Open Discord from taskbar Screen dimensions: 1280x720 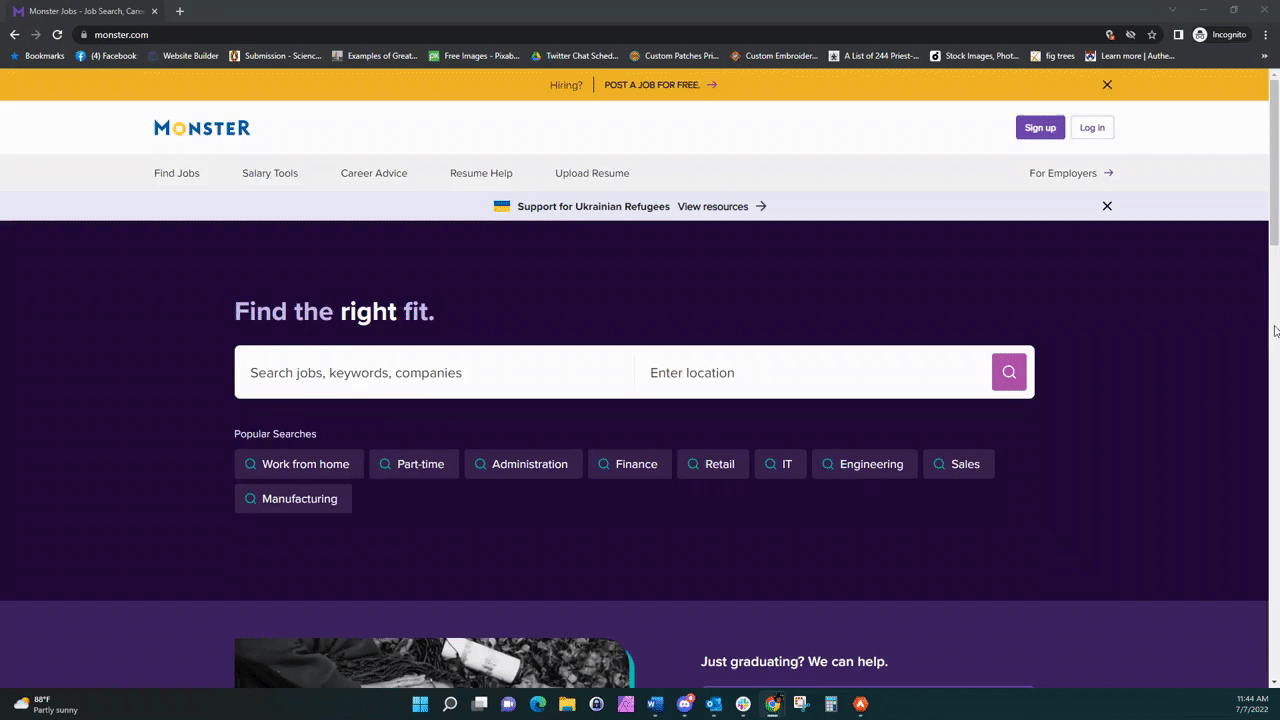tap(685, 704)
